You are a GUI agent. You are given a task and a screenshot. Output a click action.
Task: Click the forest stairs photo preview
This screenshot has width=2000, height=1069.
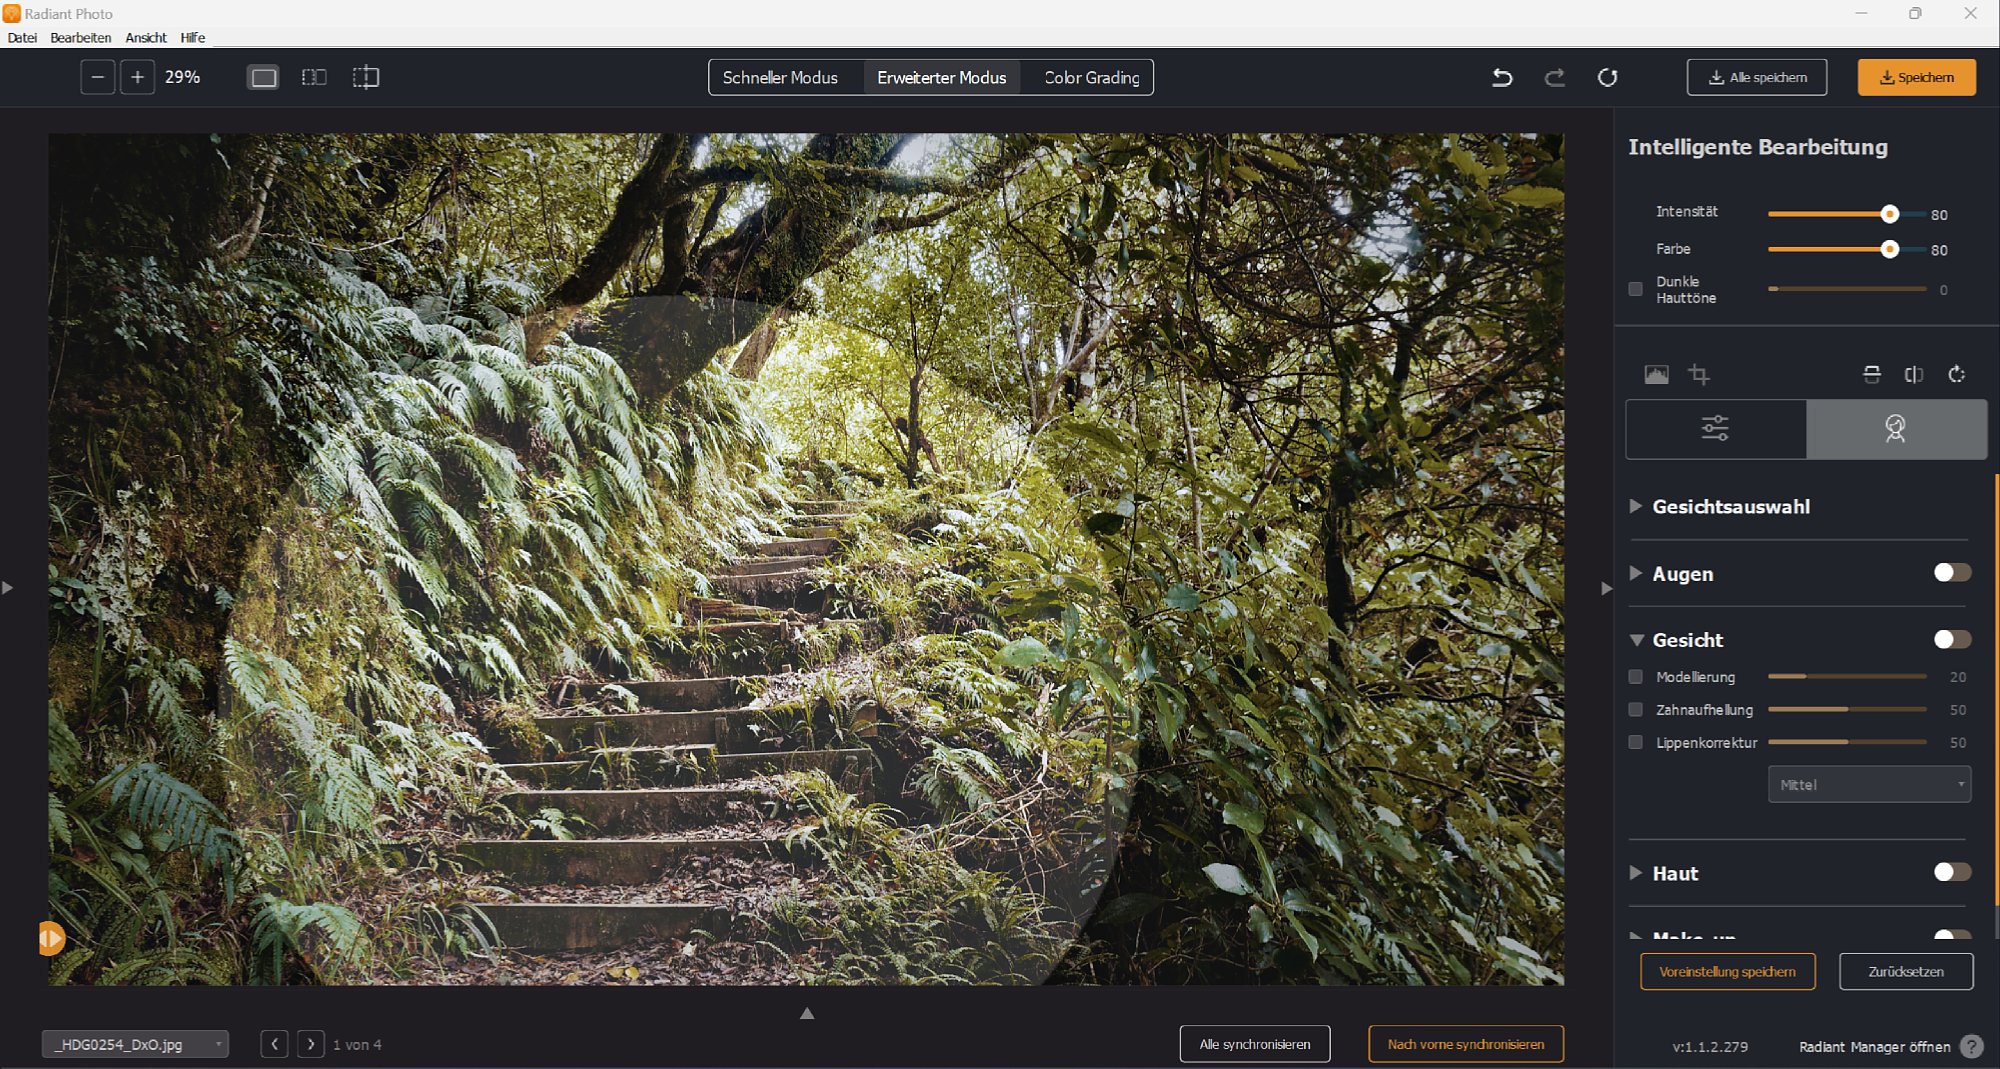[806, 560]
